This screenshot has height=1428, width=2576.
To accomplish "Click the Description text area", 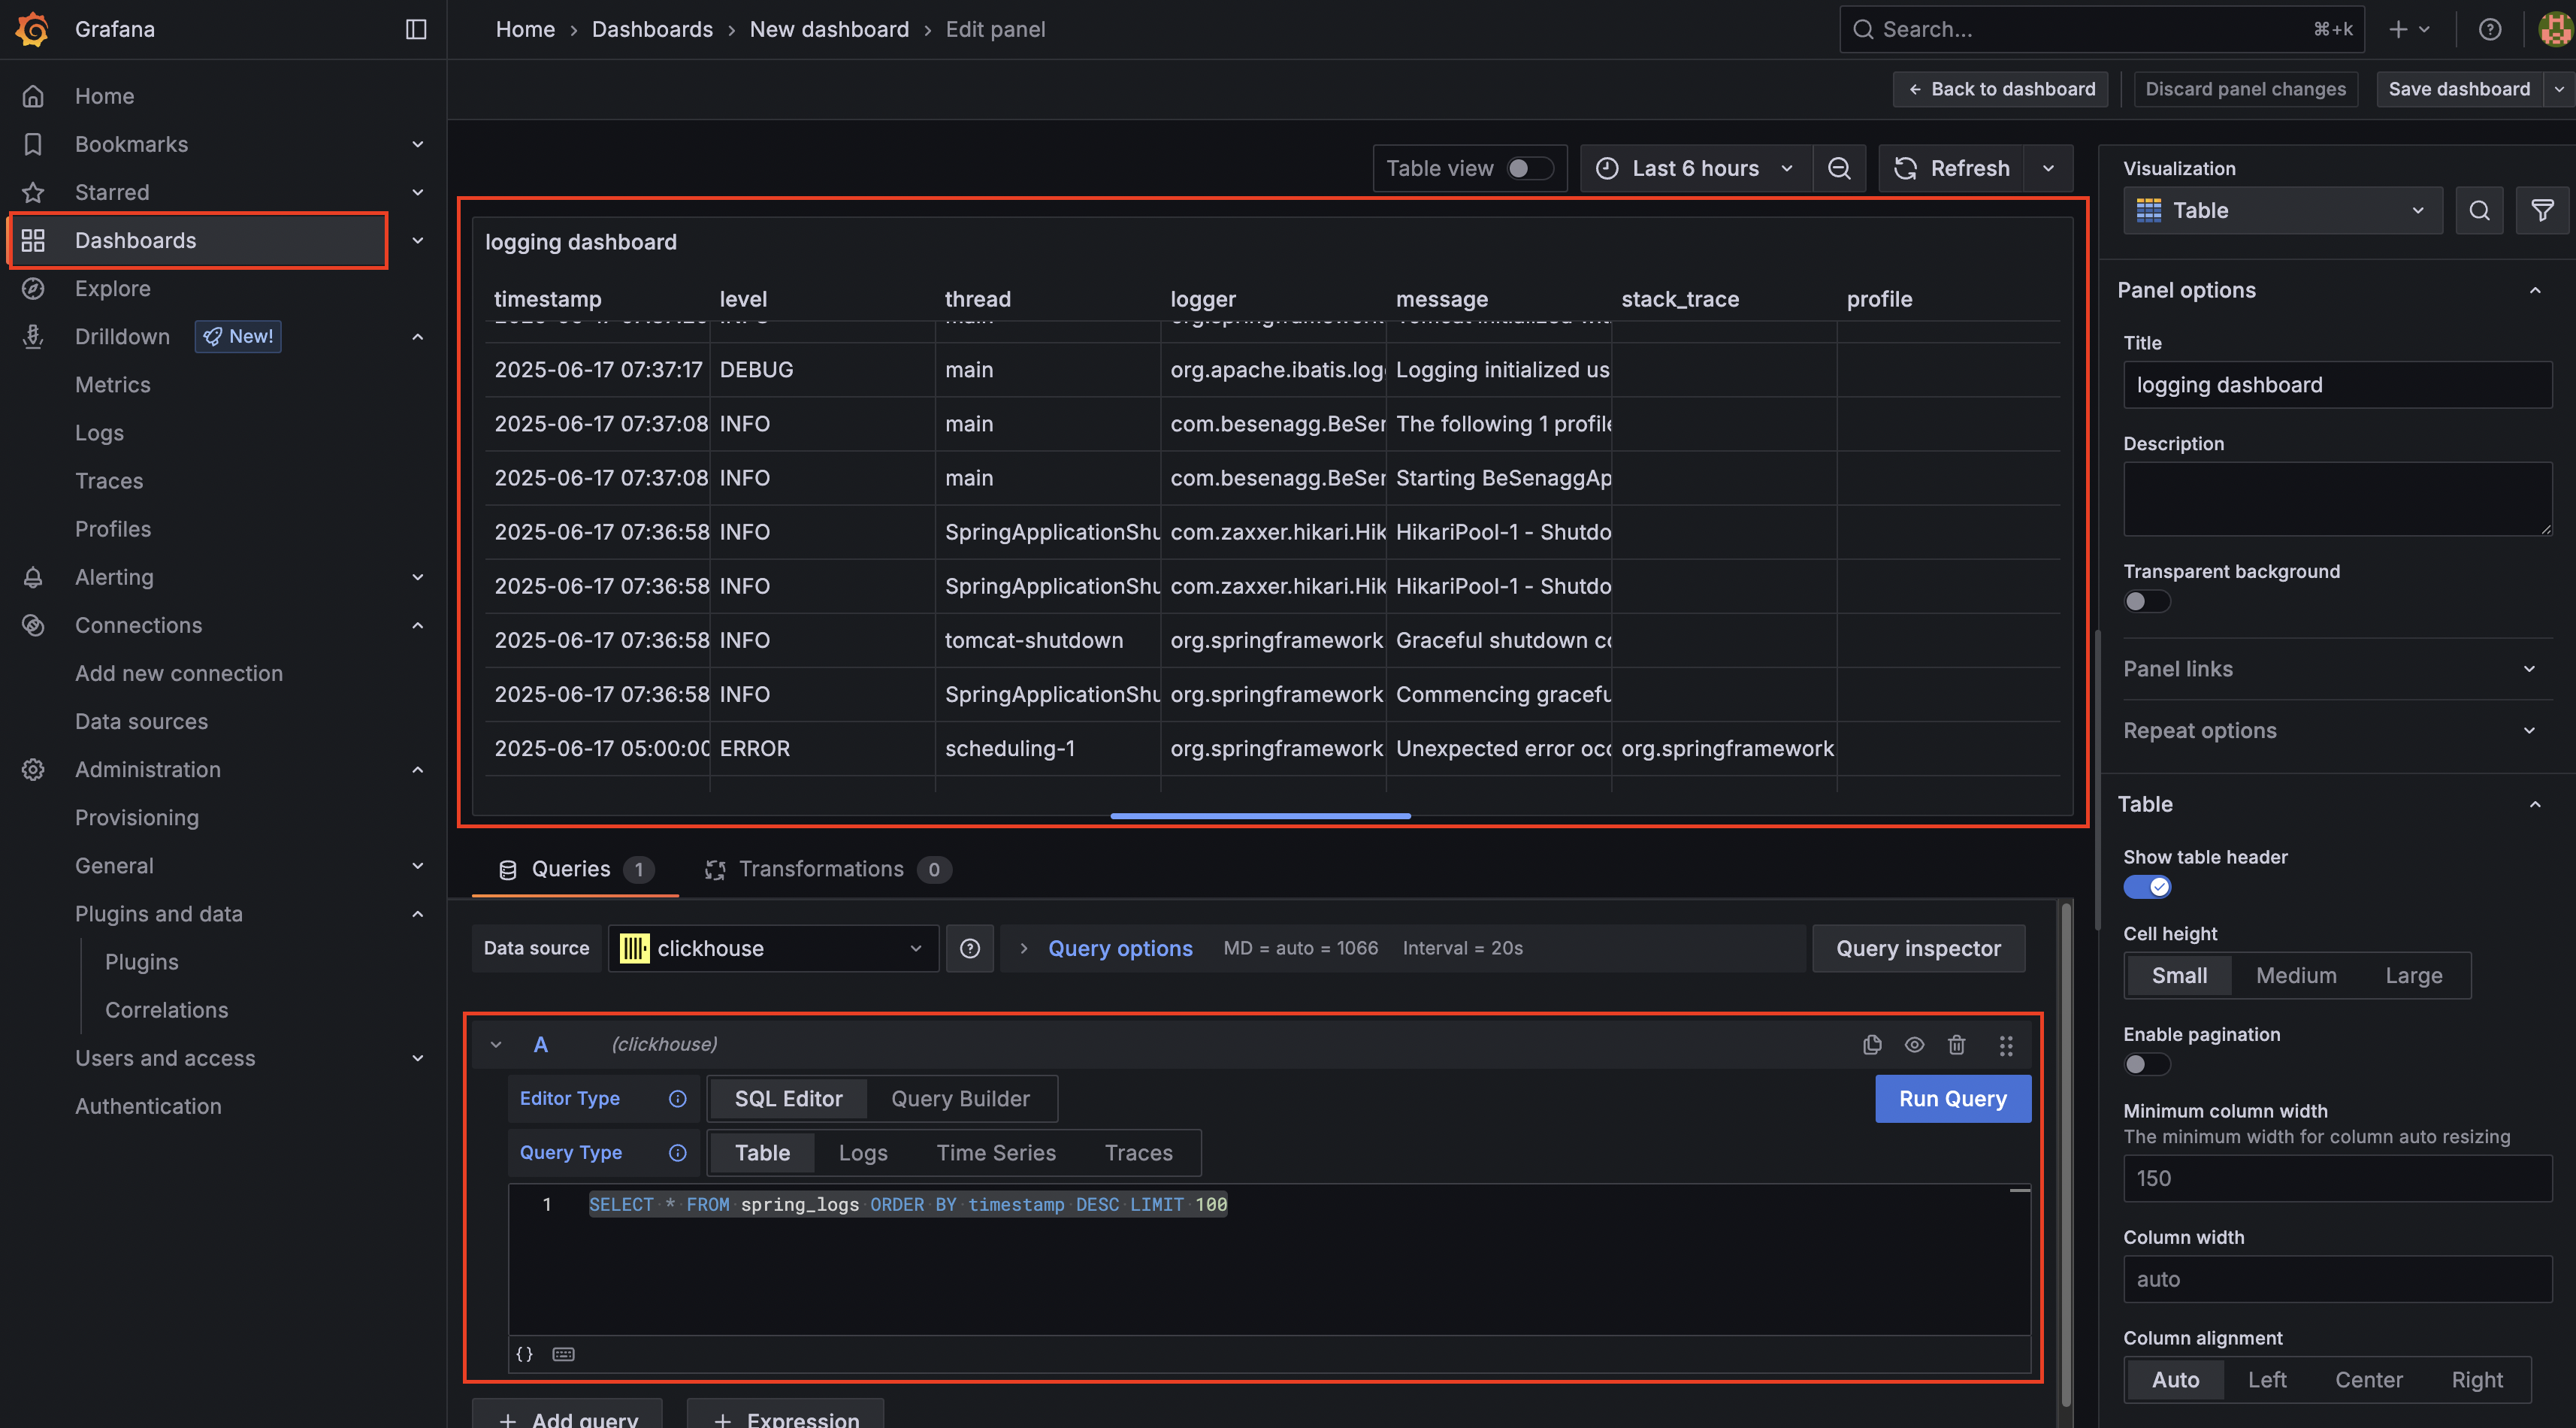I will click(x=2337, y=499).
